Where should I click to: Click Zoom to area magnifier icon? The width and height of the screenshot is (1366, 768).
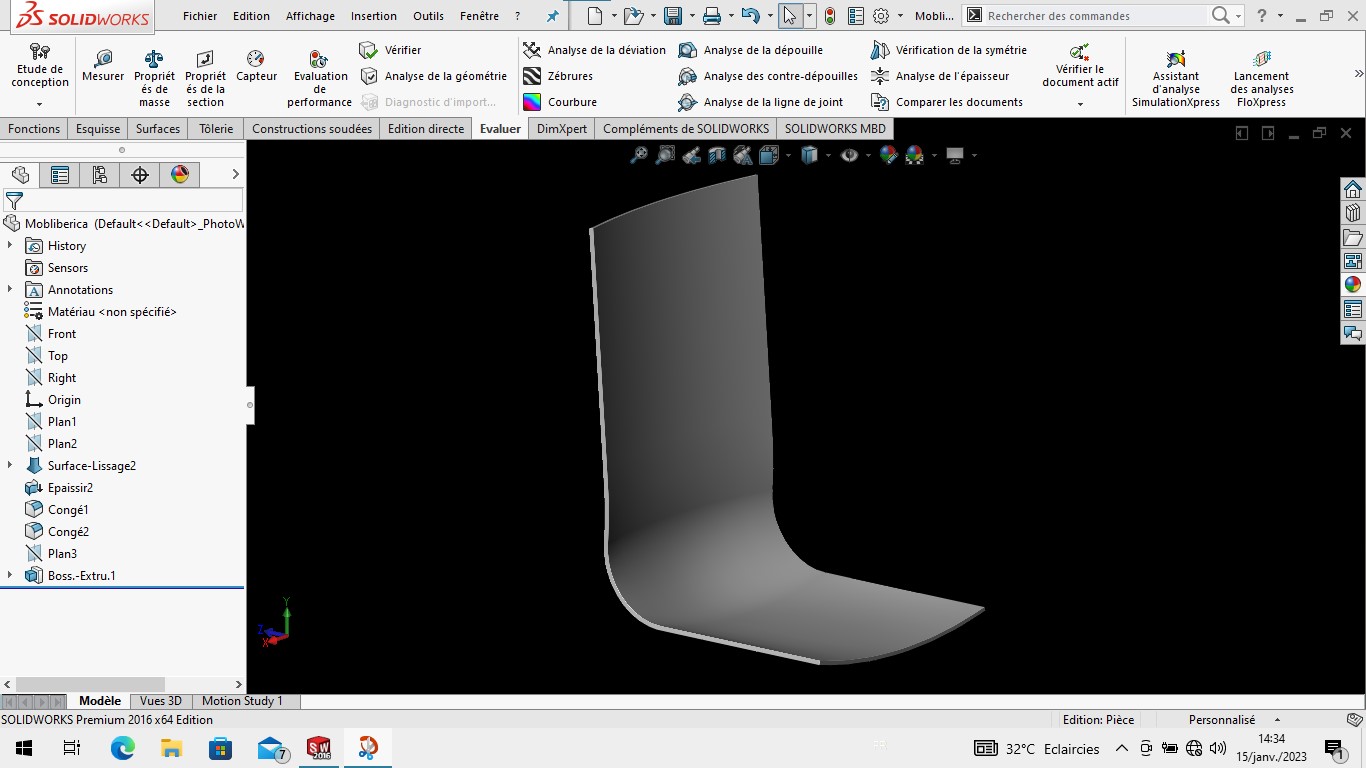coord(665,155)
